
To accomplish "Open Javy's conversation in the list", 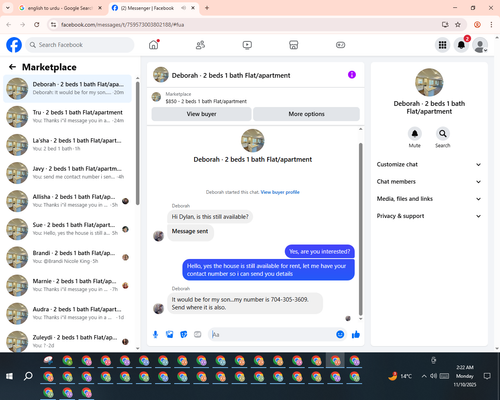I will [67, 173].
